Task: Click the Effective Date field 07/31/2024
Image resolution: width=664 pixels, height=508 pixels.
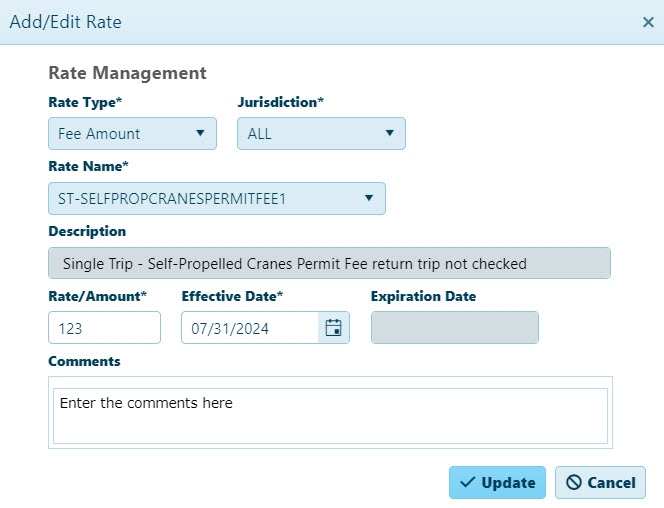Action: pyautogui.click(x=250, y=328)
